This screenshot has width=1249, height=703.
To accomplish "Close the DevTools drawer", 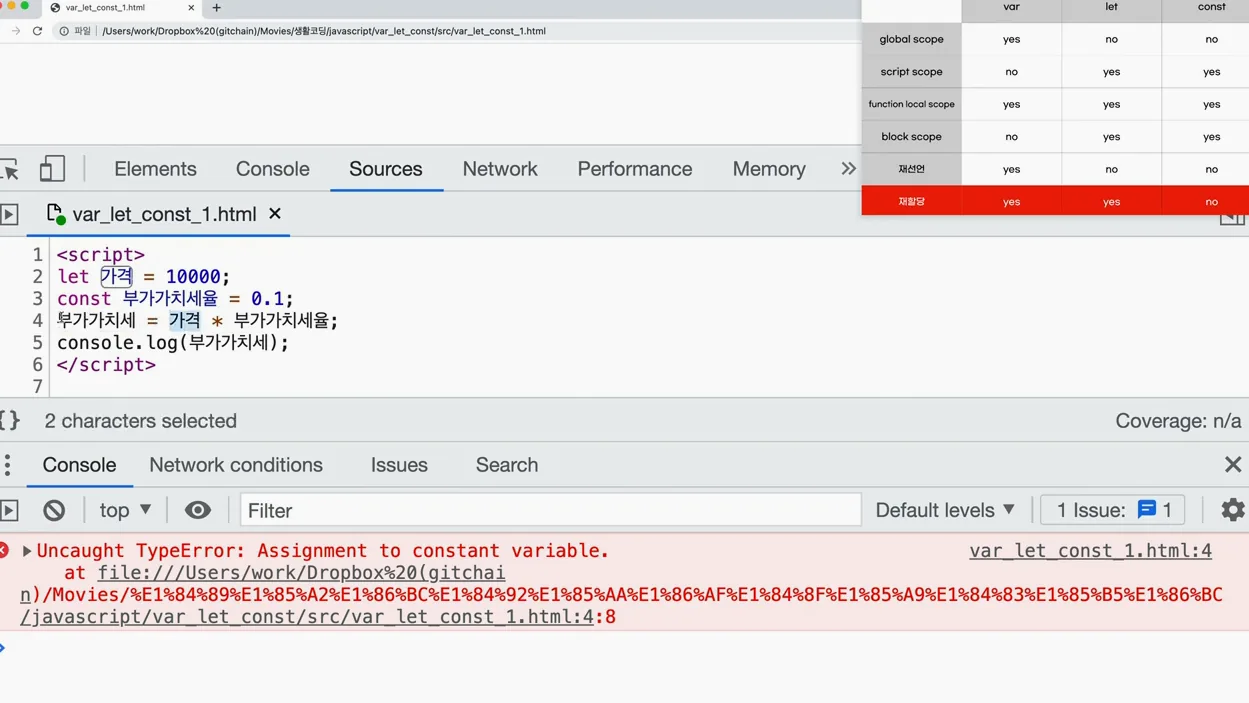I will [x=1233, y=465].
